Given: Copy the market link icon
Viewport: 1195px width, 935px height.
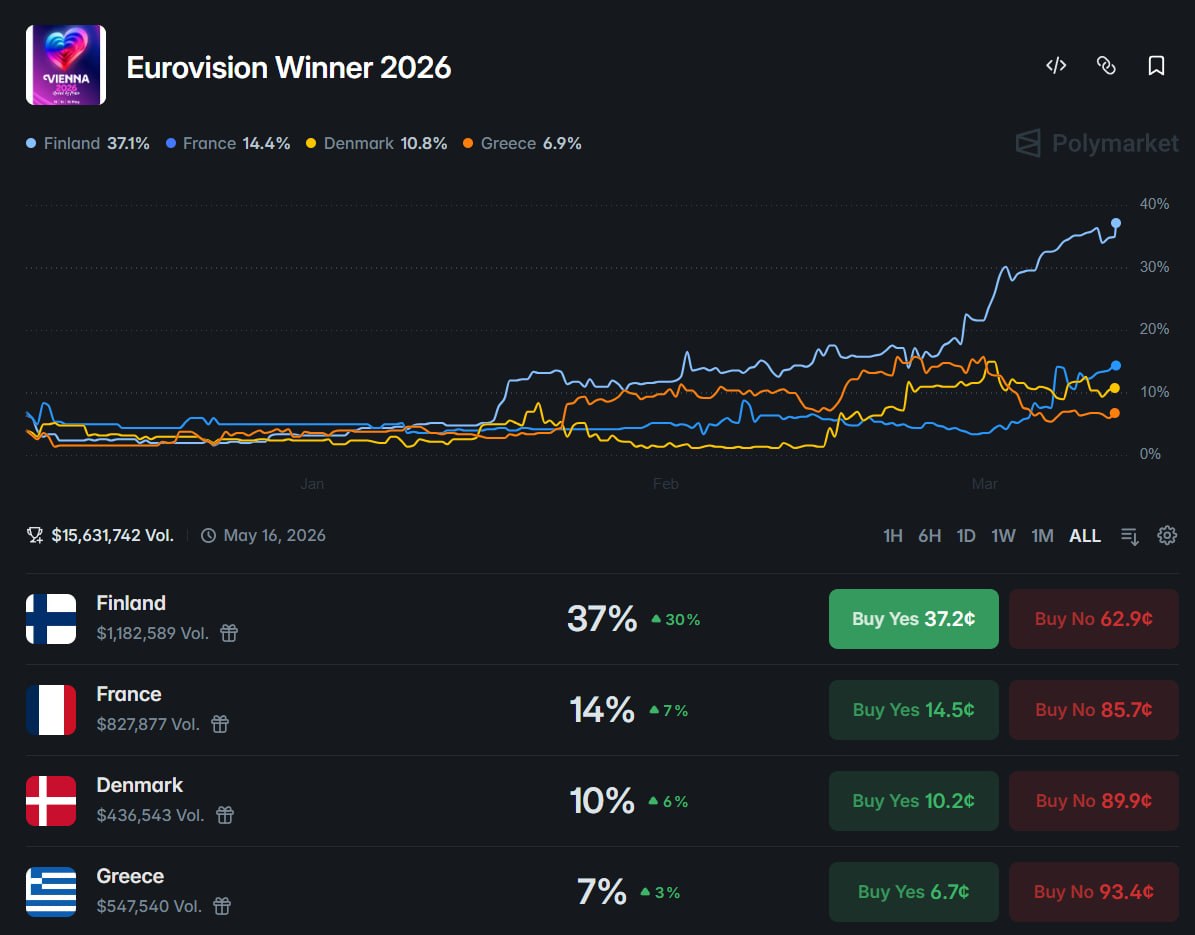Looking at the screenshot, I should coord(1106,66).
